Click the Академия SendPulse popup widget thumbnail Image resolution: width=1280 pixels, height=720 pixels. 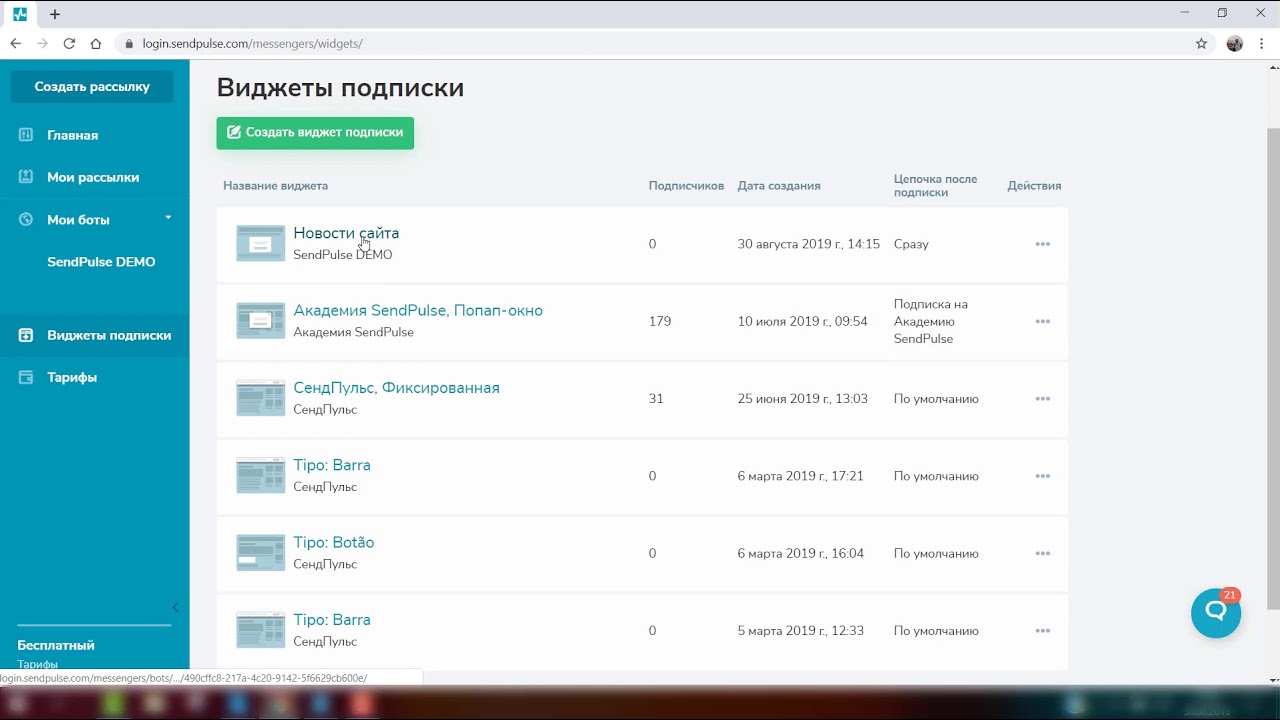tap(260, 320)
